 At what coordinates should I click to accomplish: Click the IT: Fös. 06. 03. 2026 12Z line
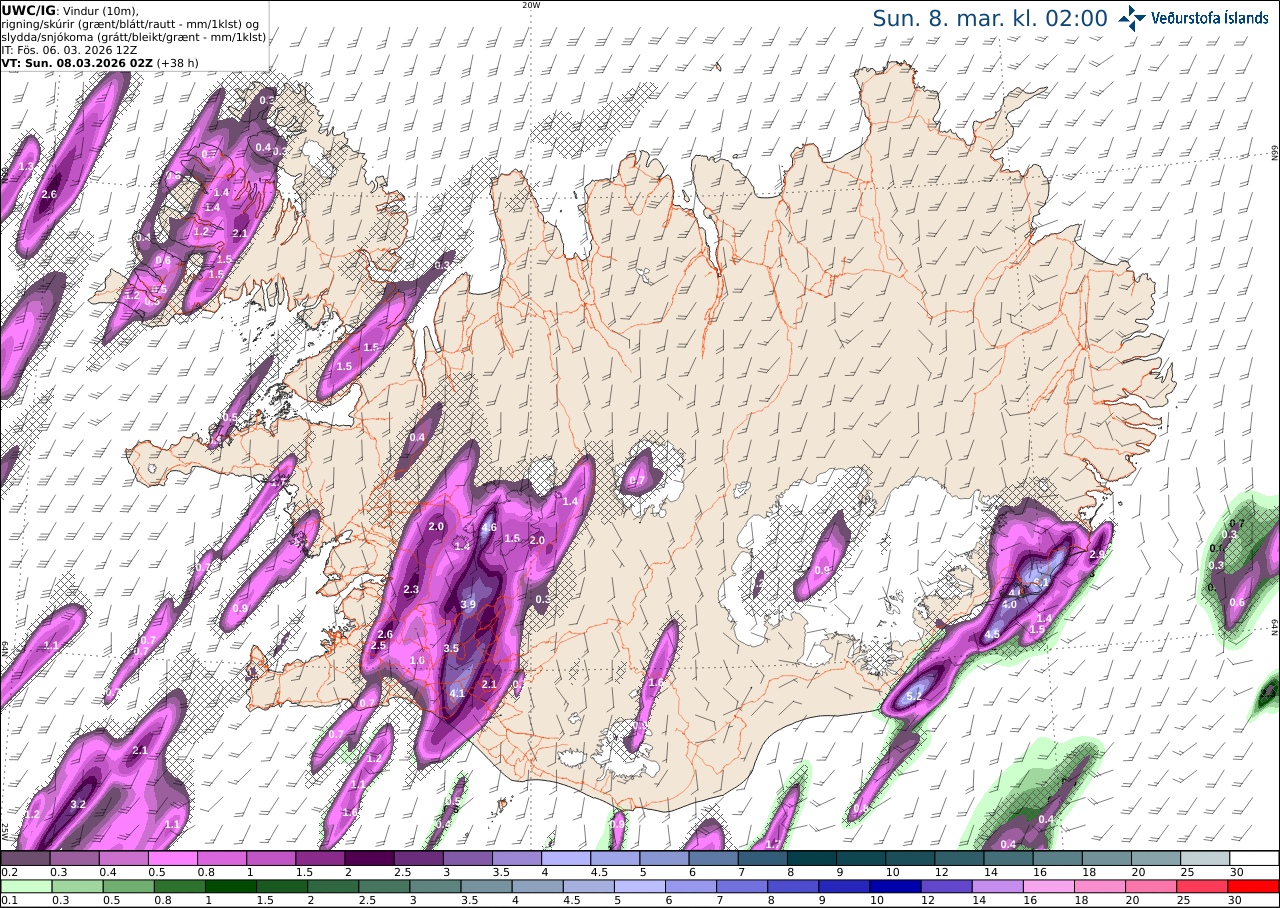coord(69,49)
